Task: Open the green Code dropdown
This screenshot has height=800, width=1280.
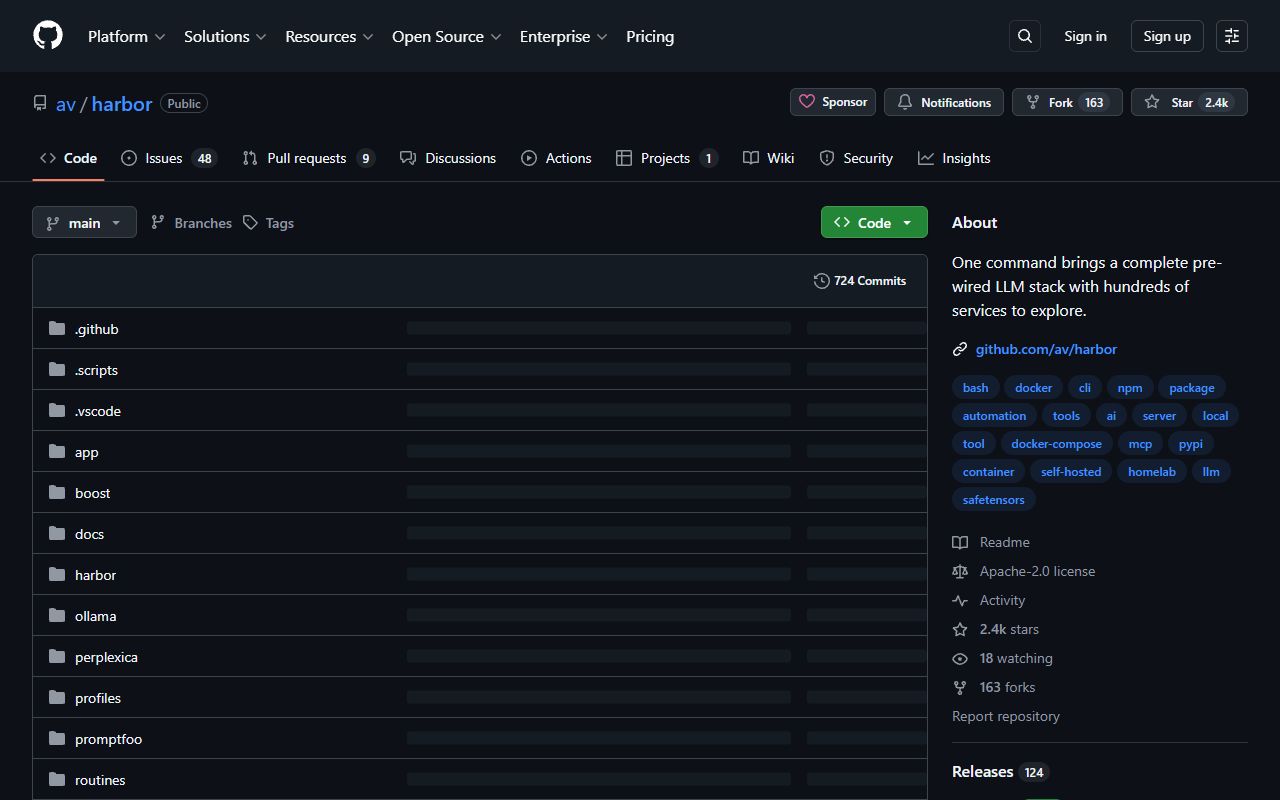Action: (873, 223)
